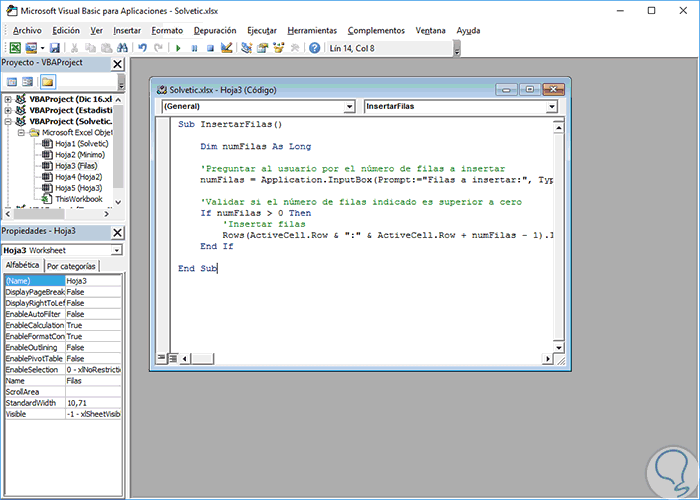Close the Propiedades - Hoja3 panel
The height and width of the screenshot is (500, 700).
click(117, 231)
